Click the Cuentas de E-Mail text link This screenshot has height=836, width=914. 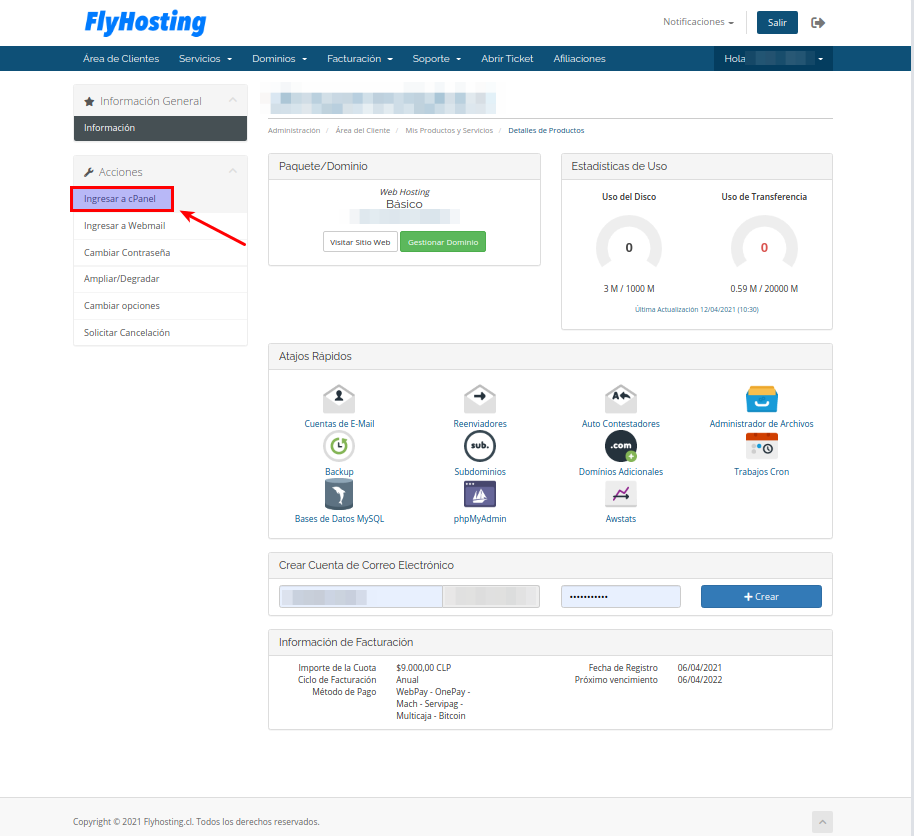(339, 424)
